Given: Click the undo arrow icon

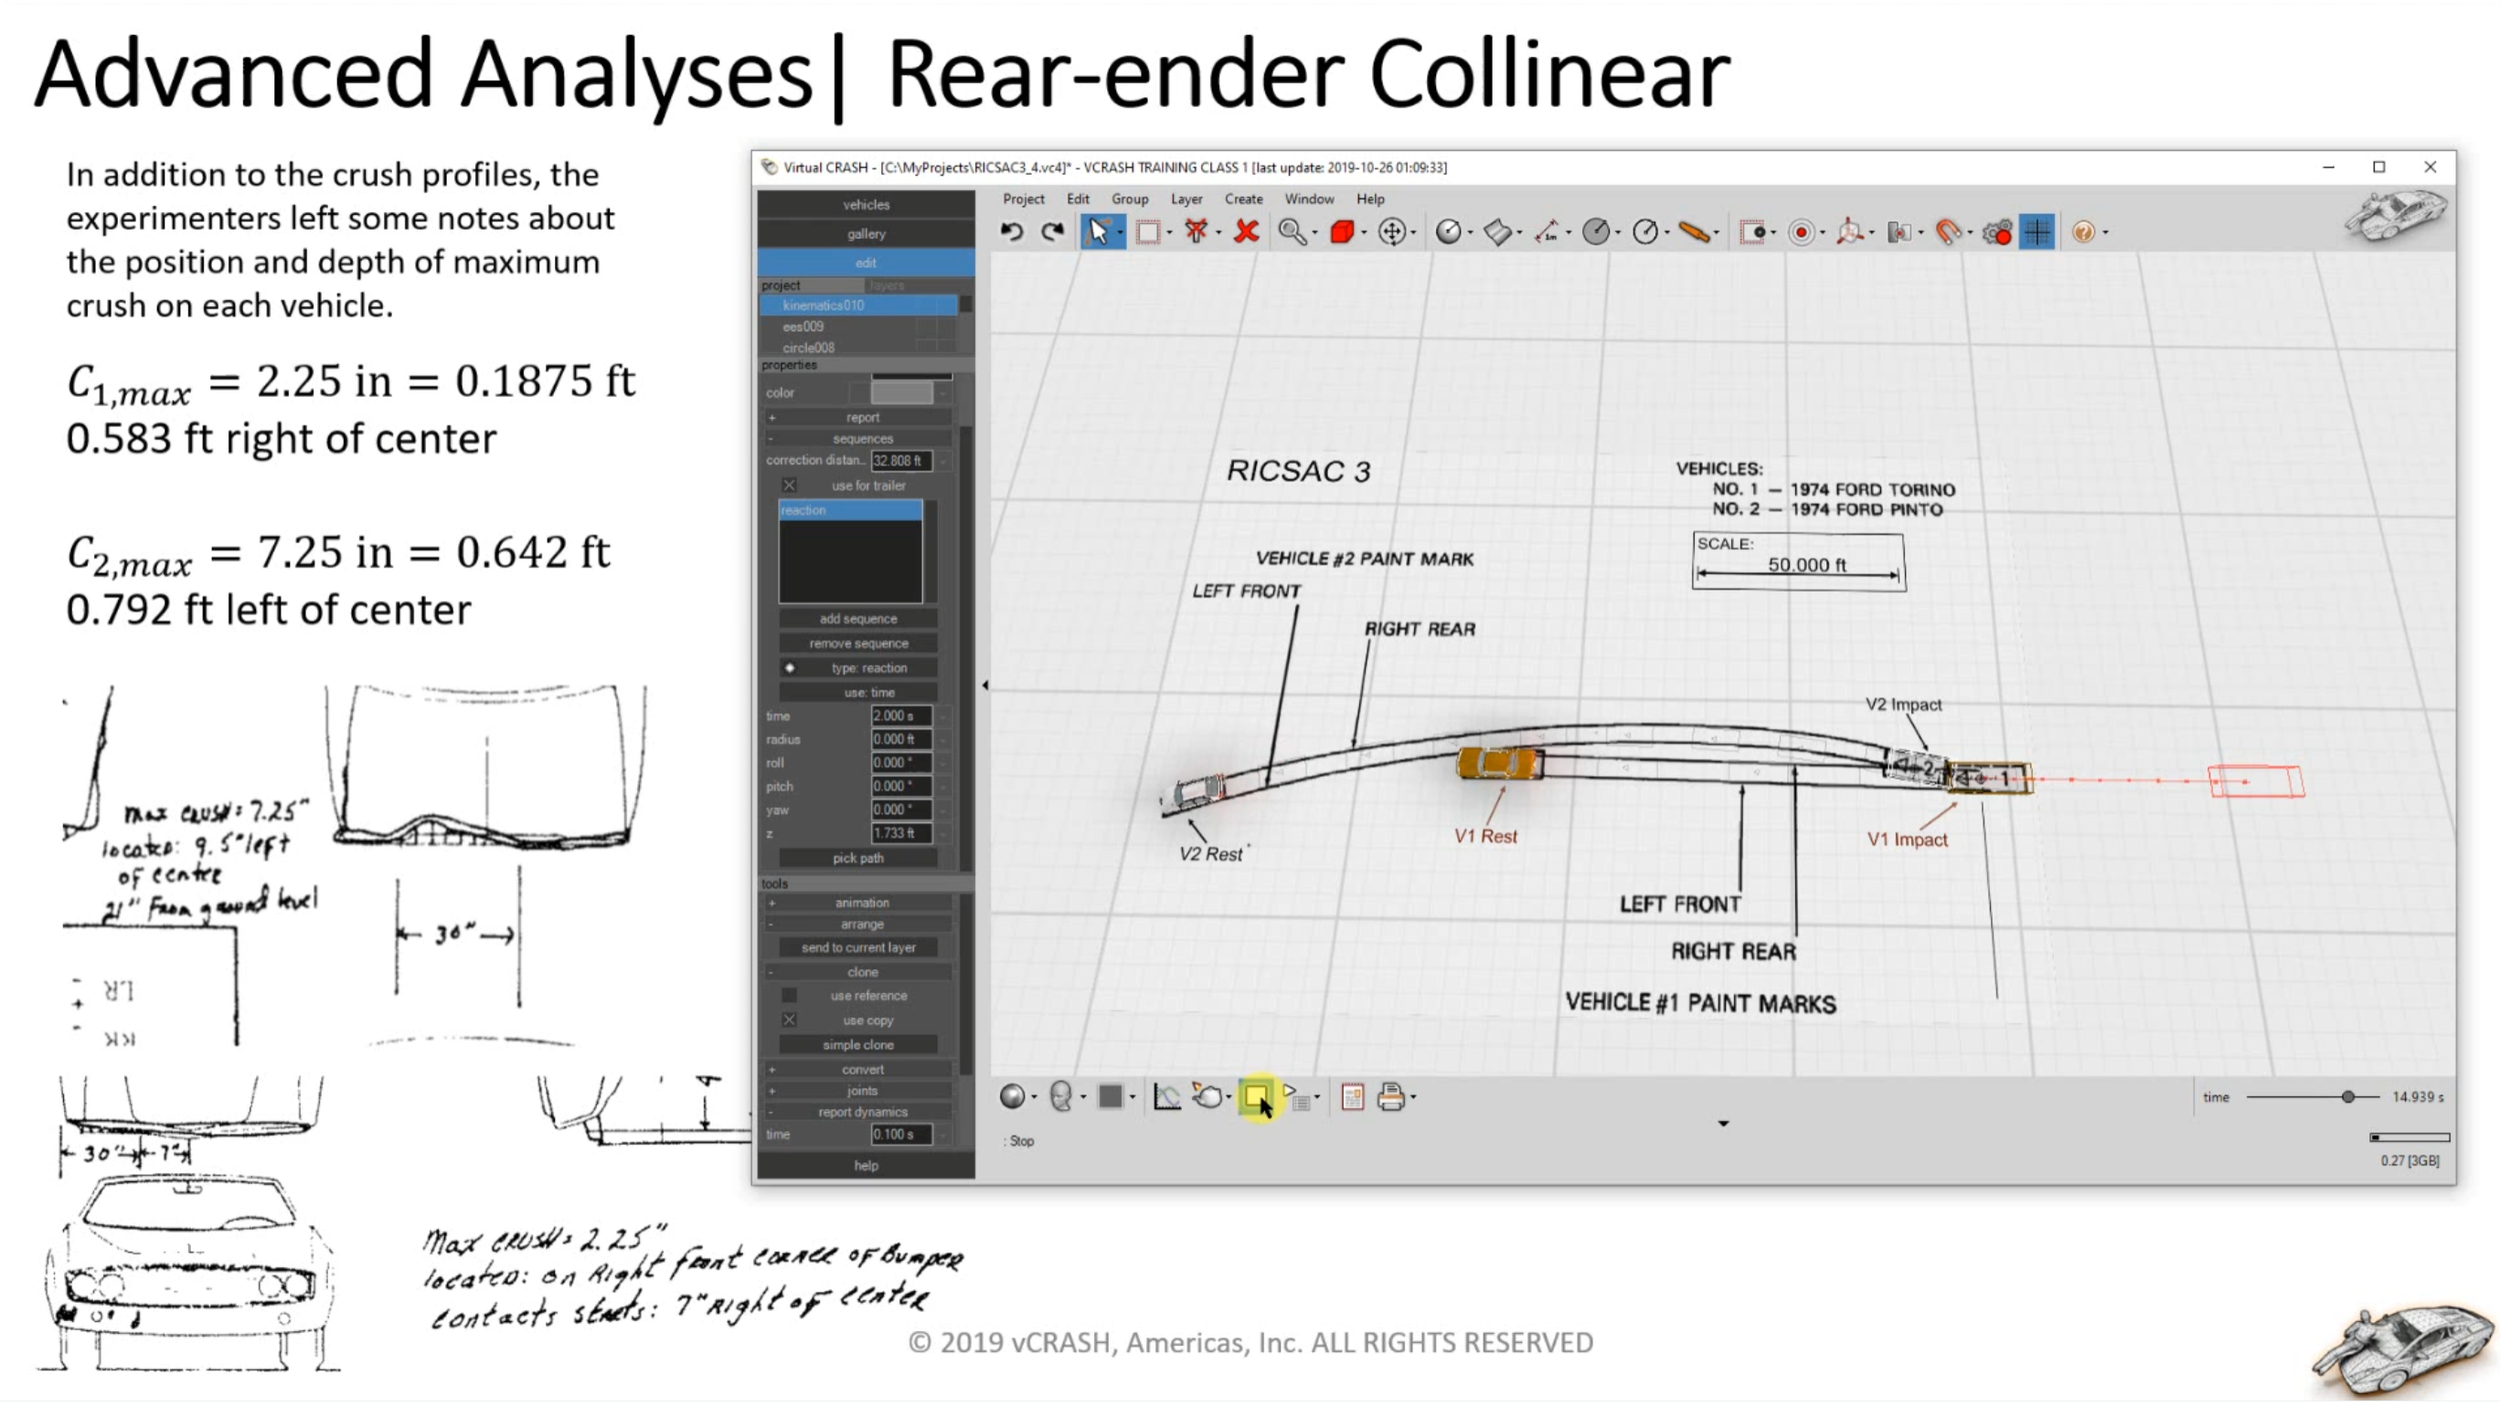Looking at the screenshot, I should [x=1011, y=233].
